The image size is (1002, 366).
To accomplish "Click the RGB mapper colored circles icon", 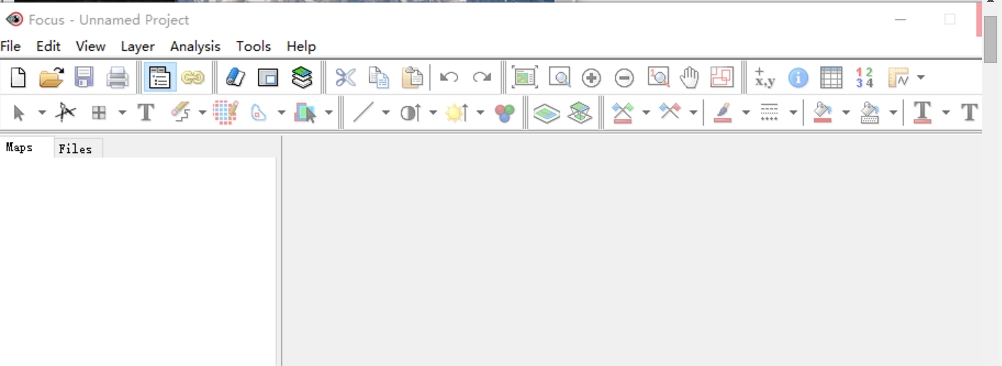I will tap(504, 113).
